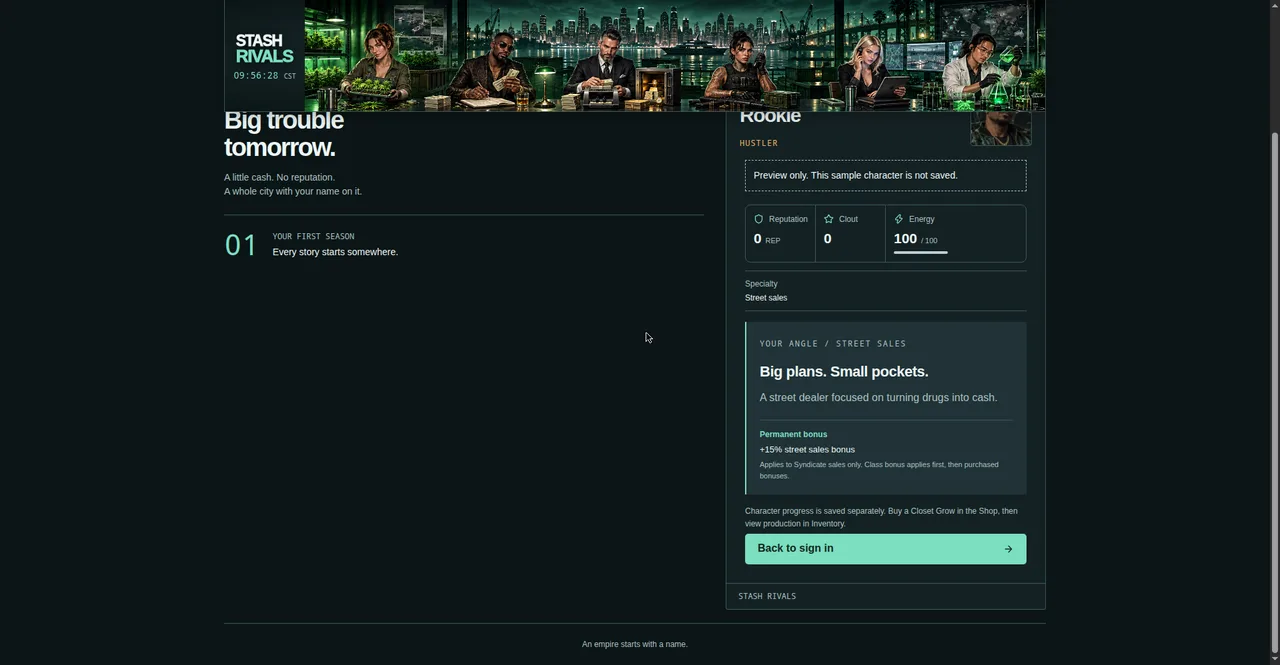Click the Rookie character avatar thumbnail
The image size is (1280, 665).
click(1001, 128)
